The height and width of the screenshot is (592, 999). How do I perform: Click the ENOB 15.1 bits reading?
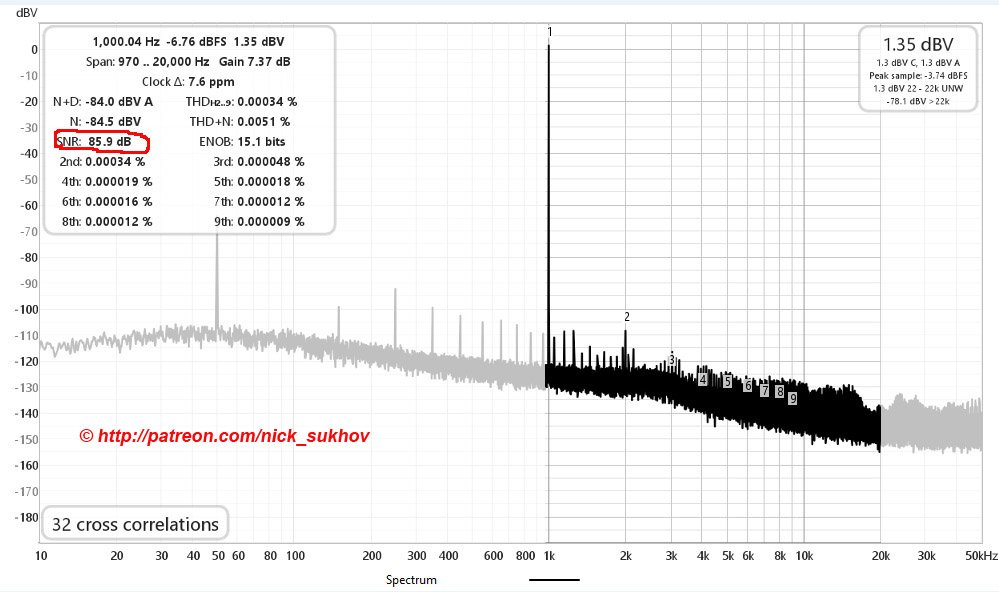pos(242,141)
